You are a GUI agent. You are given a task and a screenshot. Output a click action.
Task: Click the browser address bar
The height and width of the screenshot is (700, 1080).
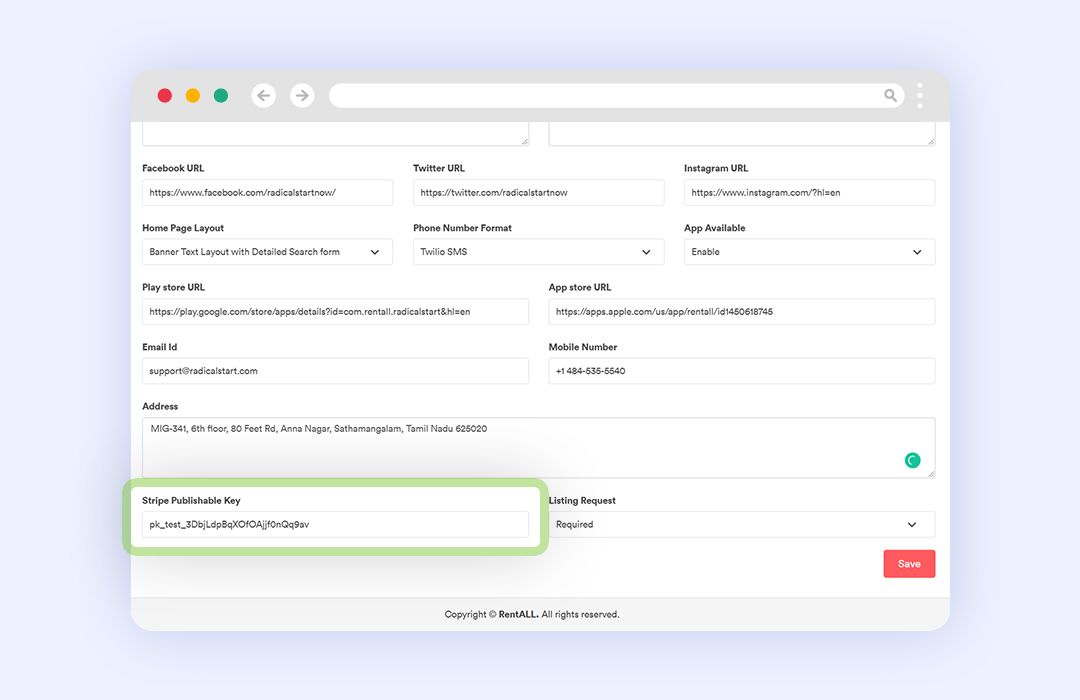[x=616, y=95]
